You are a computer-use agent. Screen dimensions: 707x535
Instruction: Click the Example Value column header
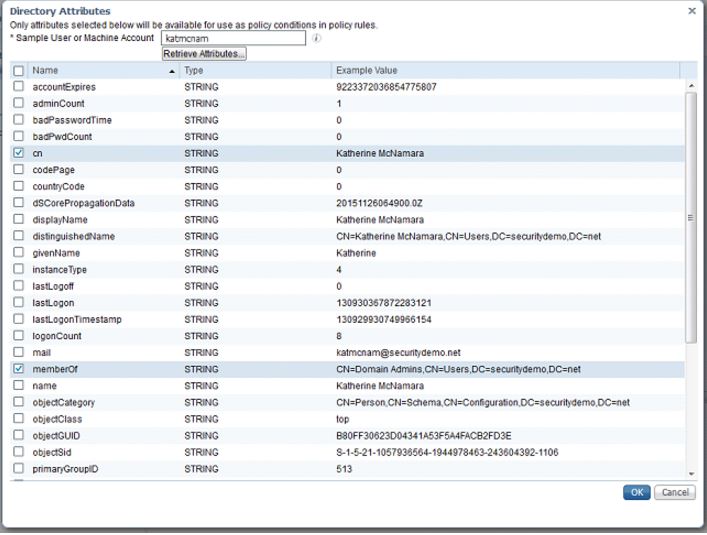pos(505,71)
